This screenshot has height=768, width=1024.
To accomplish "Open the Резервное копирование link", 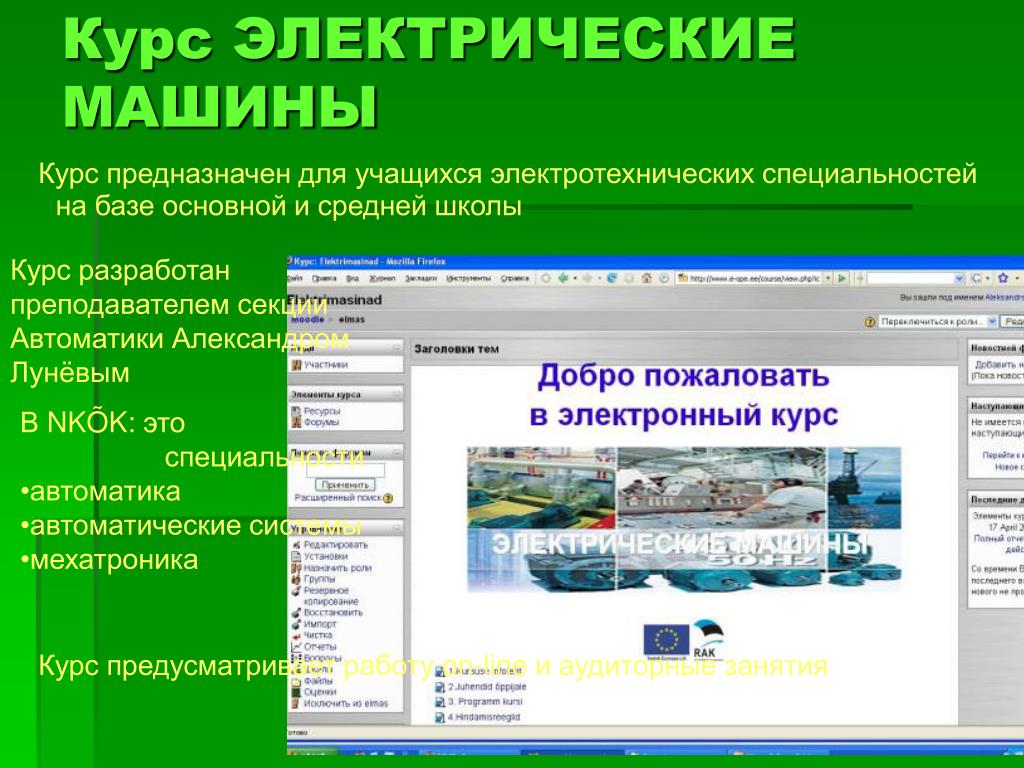I will click(x=331, y=596).
